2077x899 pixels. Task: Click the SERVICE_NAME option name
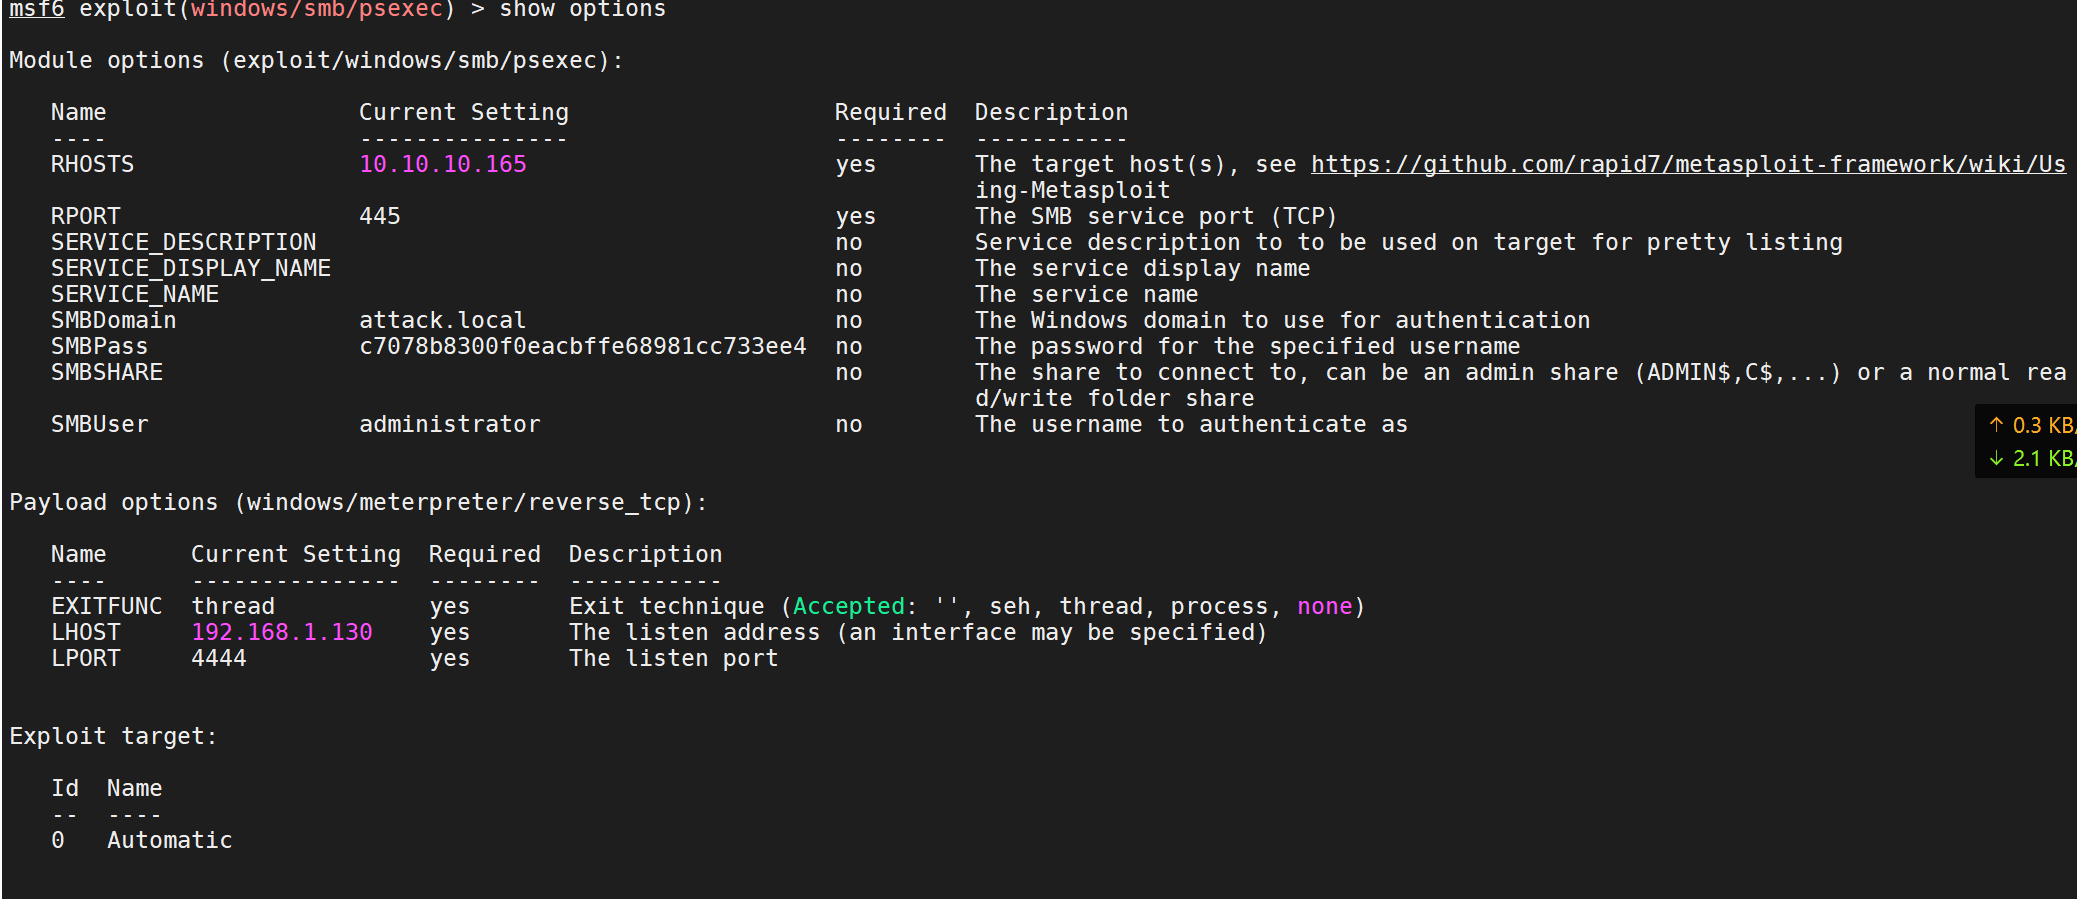tap(135, 294)
